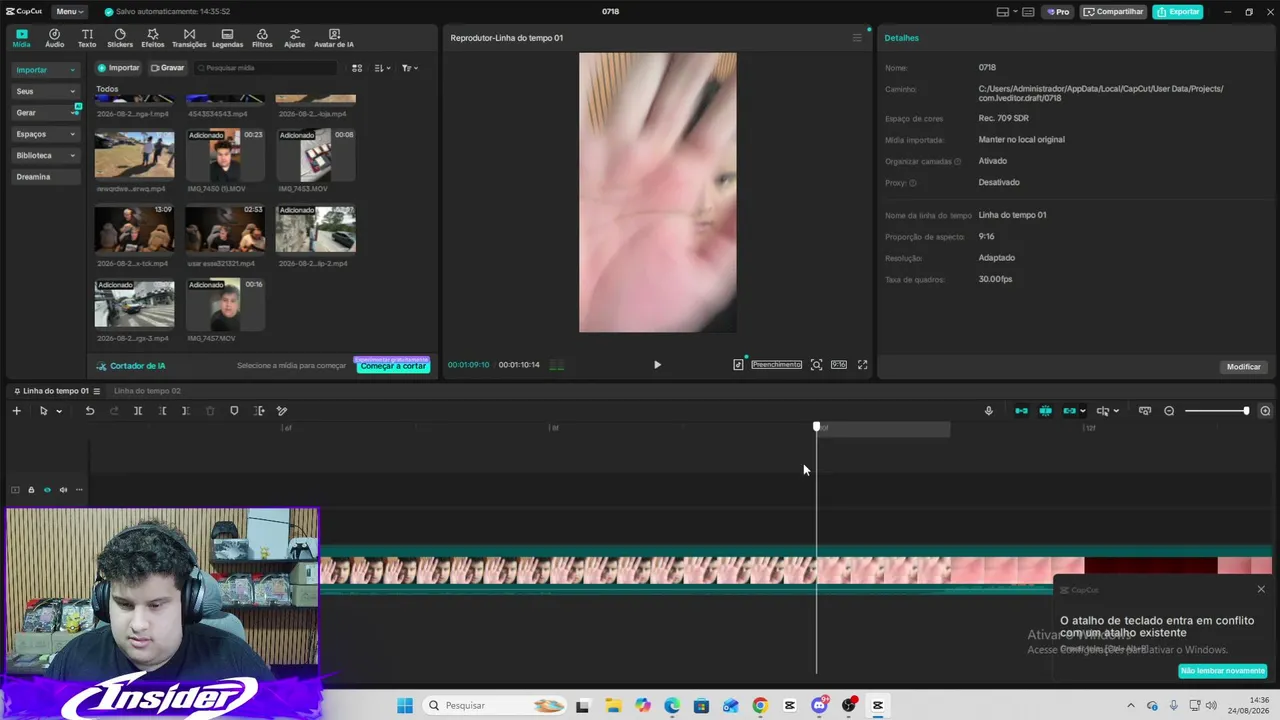Open the Áudio panel

tap(54, 38)
